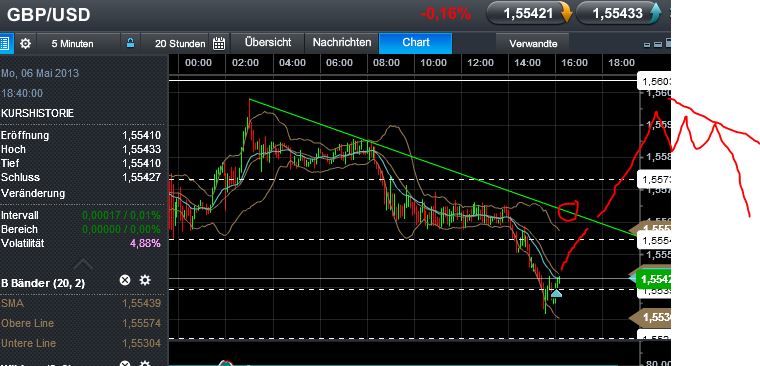Select the 1,5603 price level label

click(x=654, y=82)
